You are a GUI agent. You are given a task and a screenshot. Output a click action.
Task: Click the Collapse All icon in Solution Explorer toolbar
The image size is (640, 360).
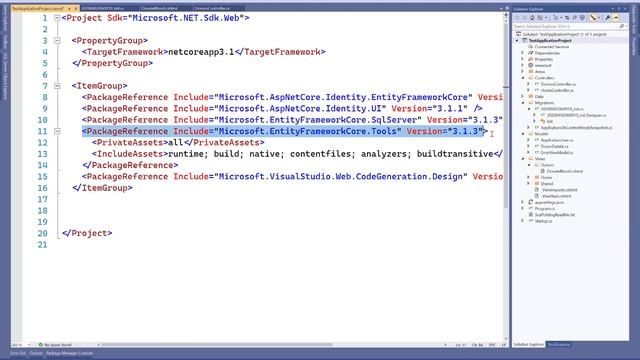point(575,18)
